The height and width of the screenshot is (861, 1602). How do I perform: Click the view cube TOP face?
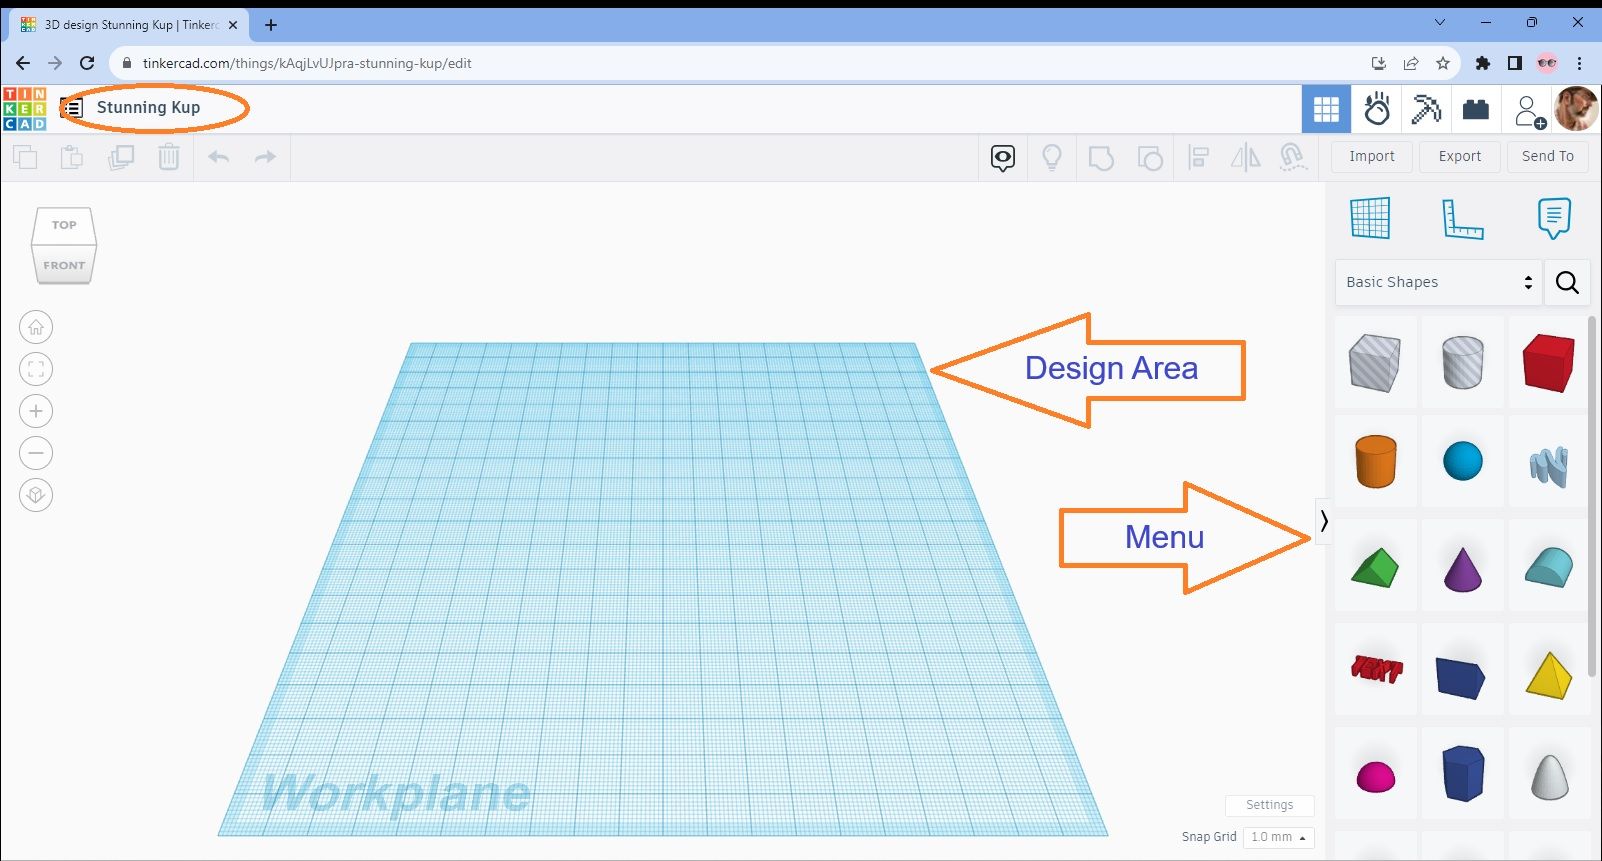(64, 225)
